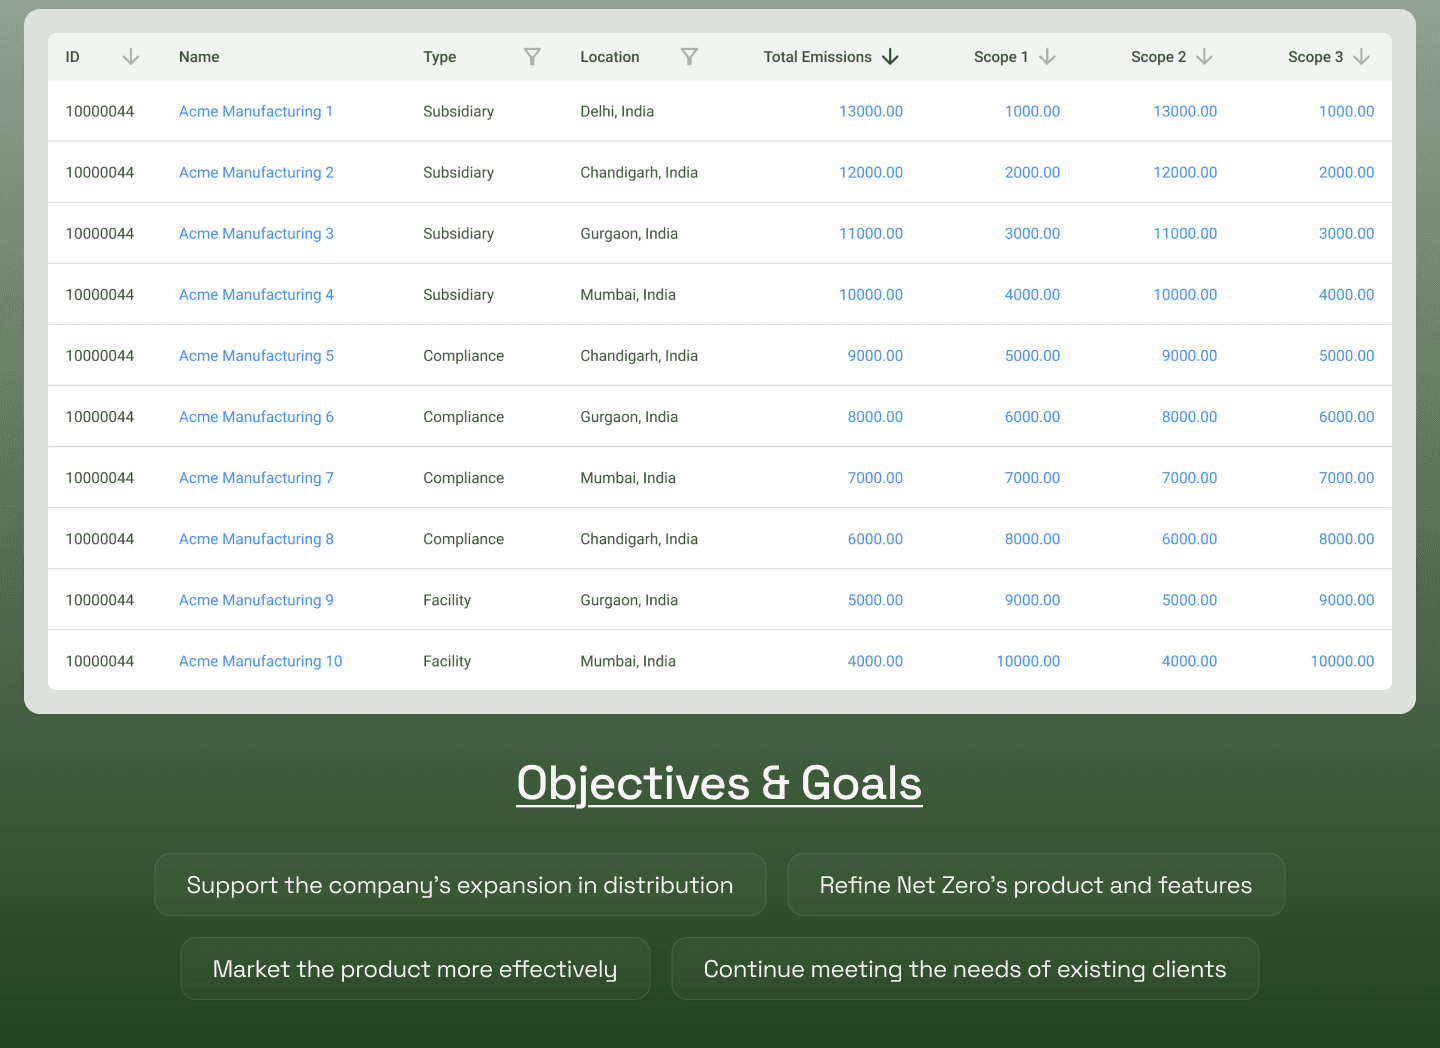Open the Type column filter icon

pyautogui.click(x=532, y=57)
